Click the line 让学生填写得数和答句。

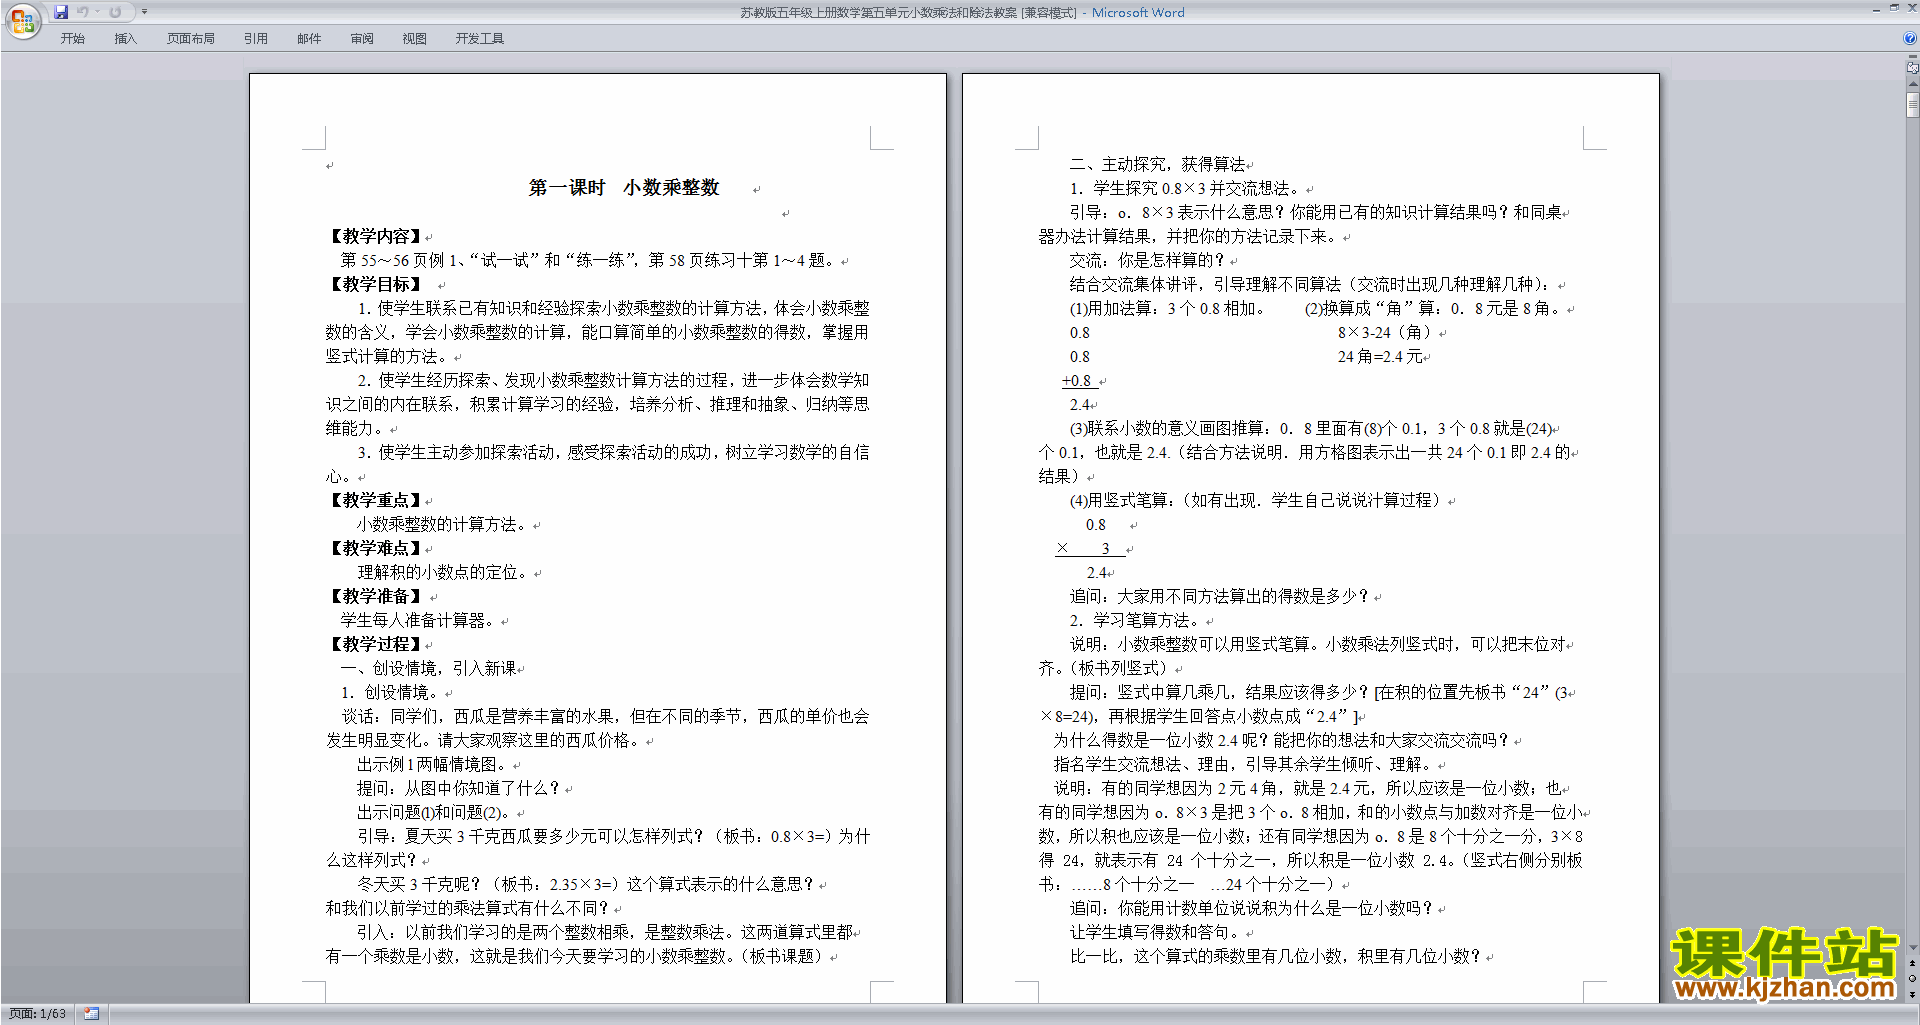(x=1157, y=932)
